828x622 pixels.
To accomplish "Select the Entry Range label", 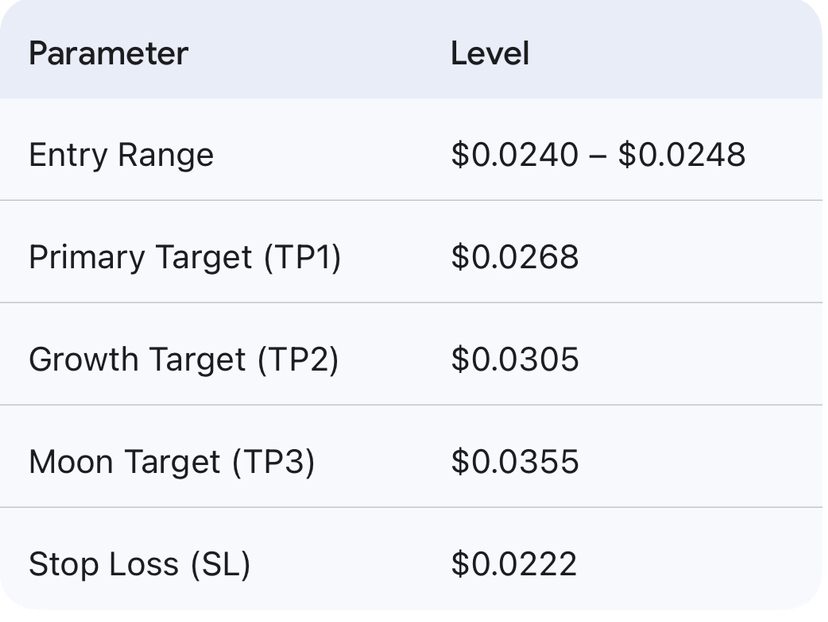I will 121,155.
